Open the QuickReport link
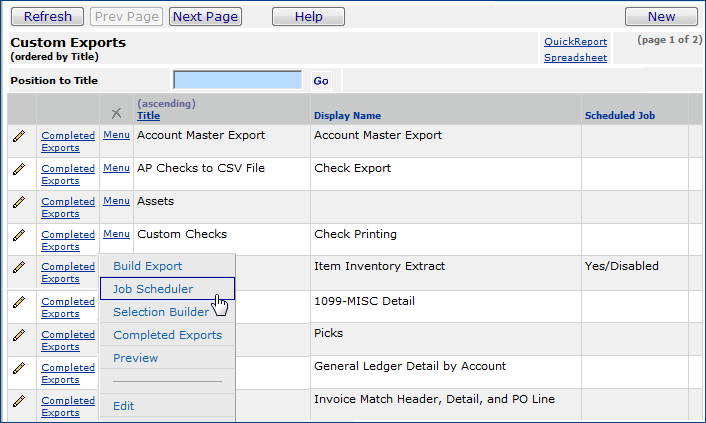The height and width of the screenshot is (423, 706). click(x=575, y=42)
